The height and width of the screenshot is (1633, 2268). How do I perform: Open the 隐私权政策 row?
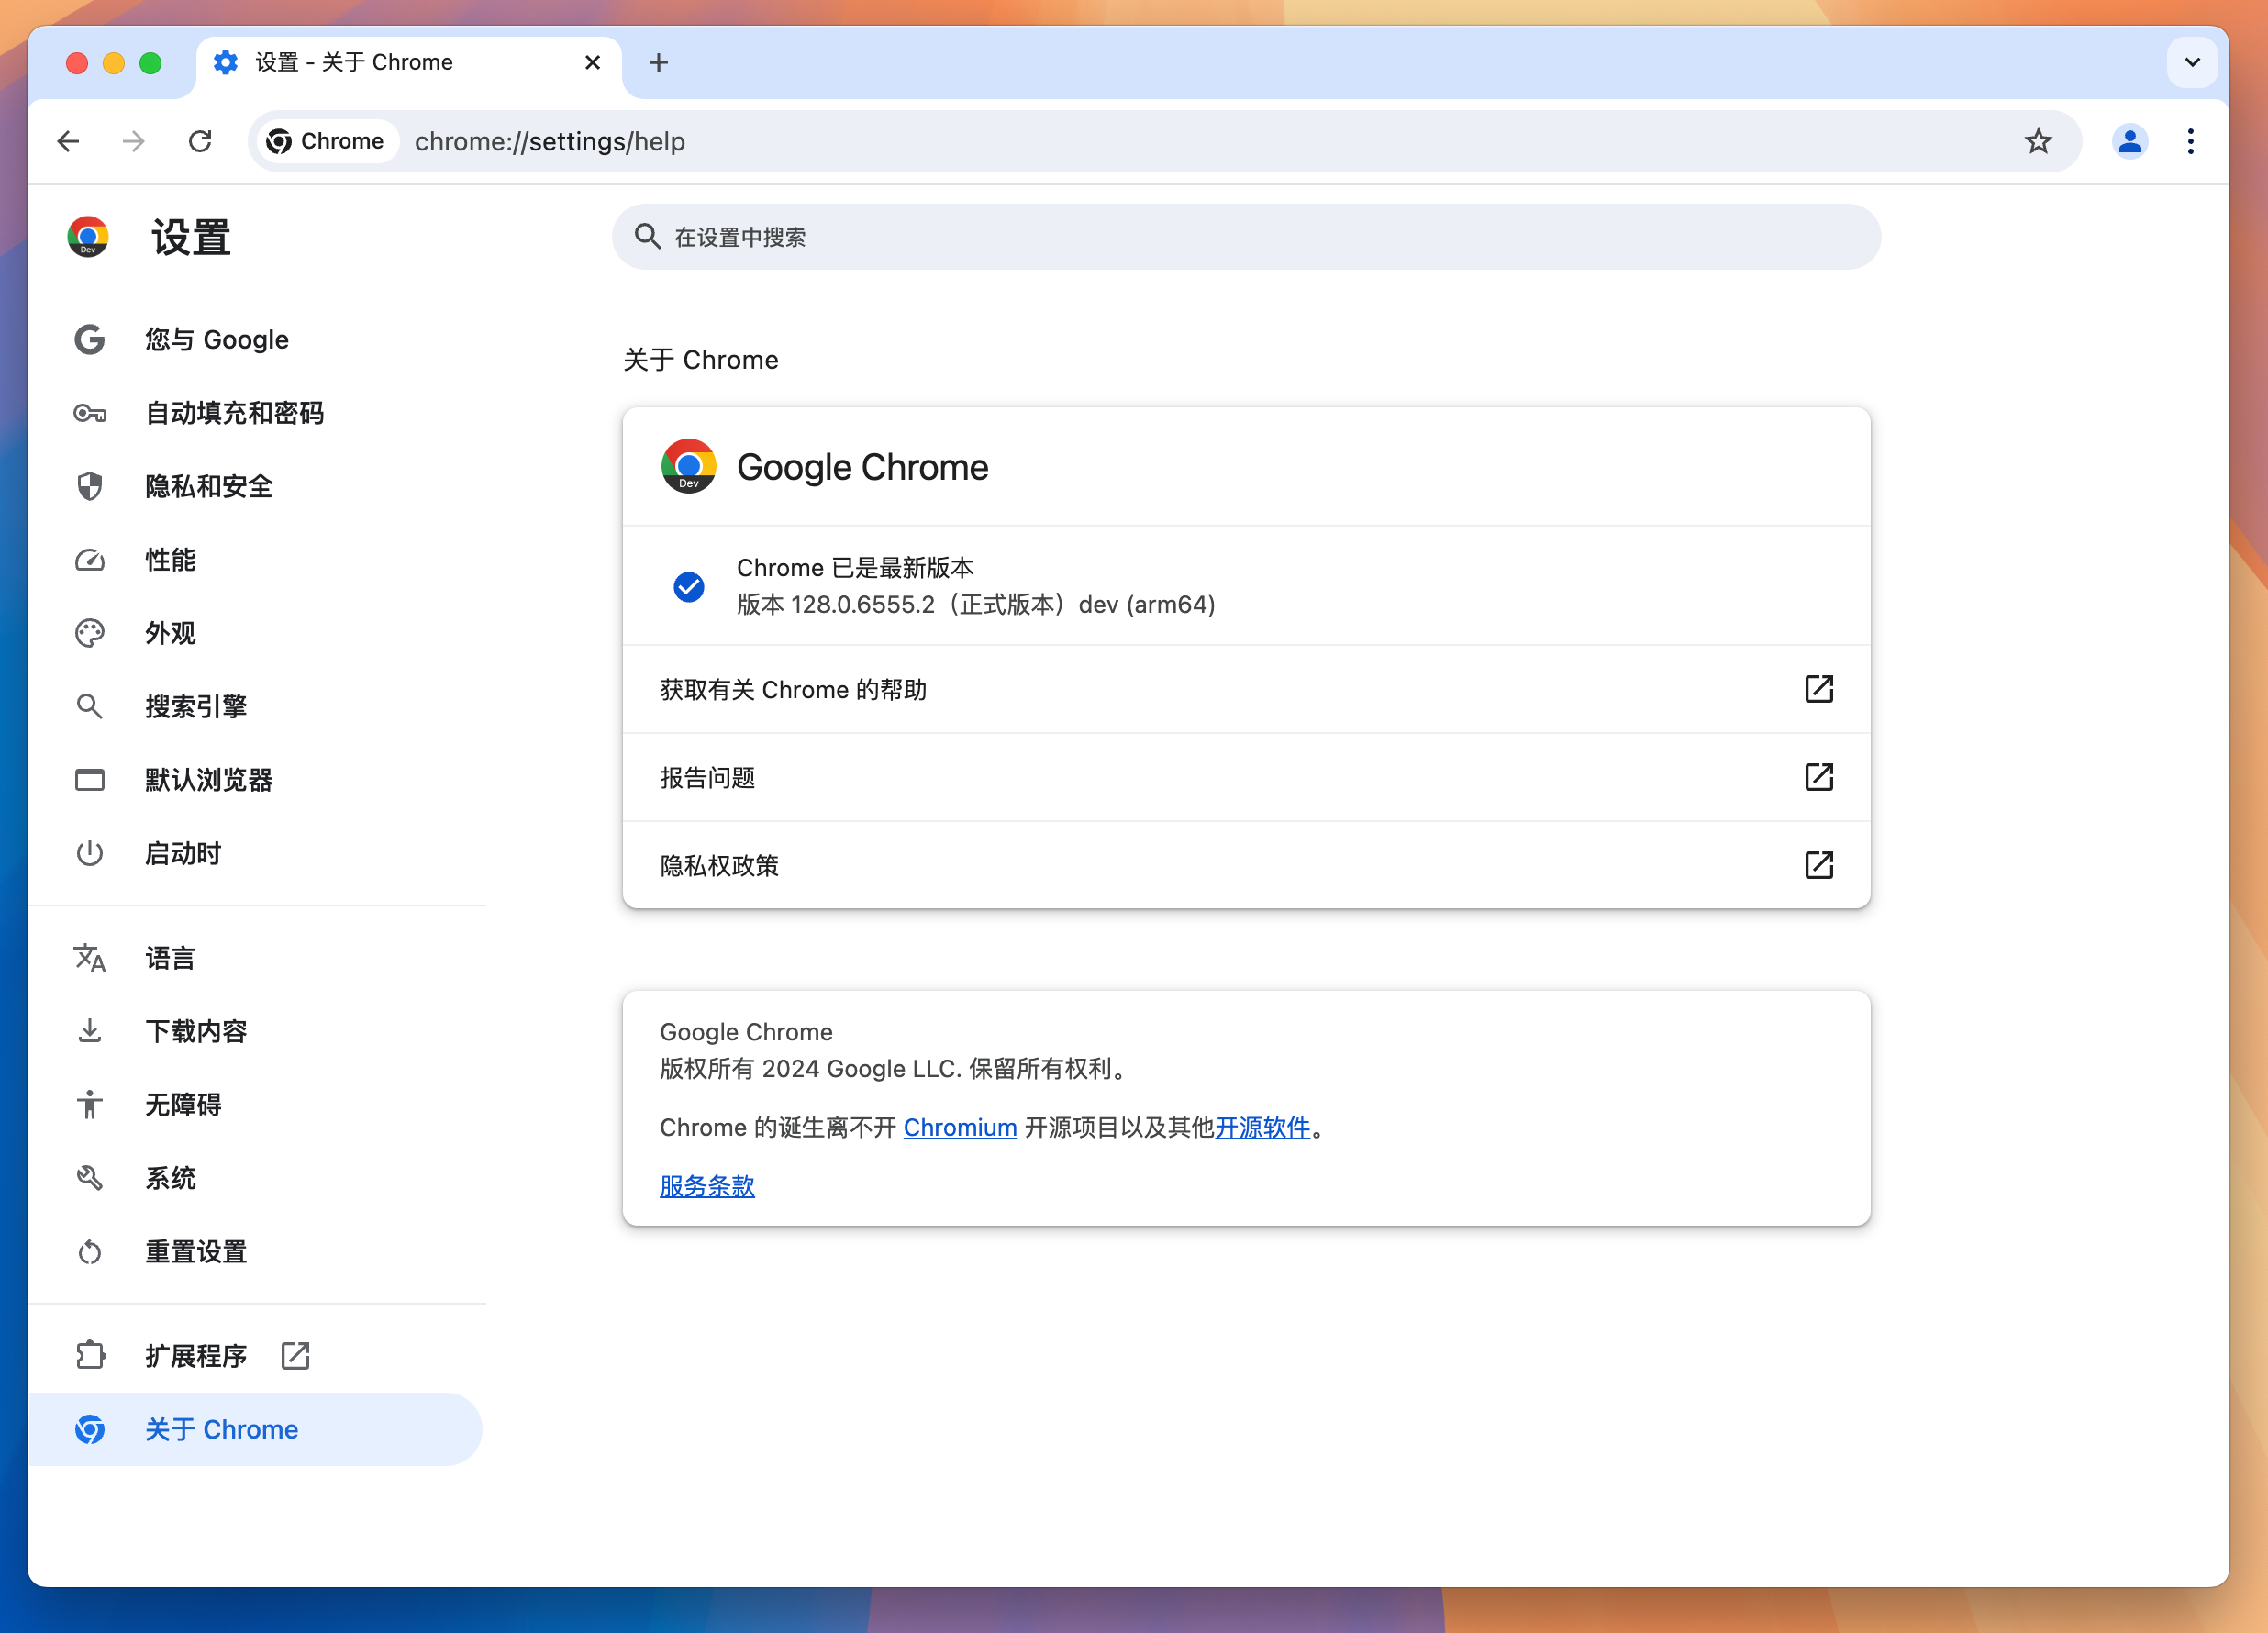tap(1246, 865)
